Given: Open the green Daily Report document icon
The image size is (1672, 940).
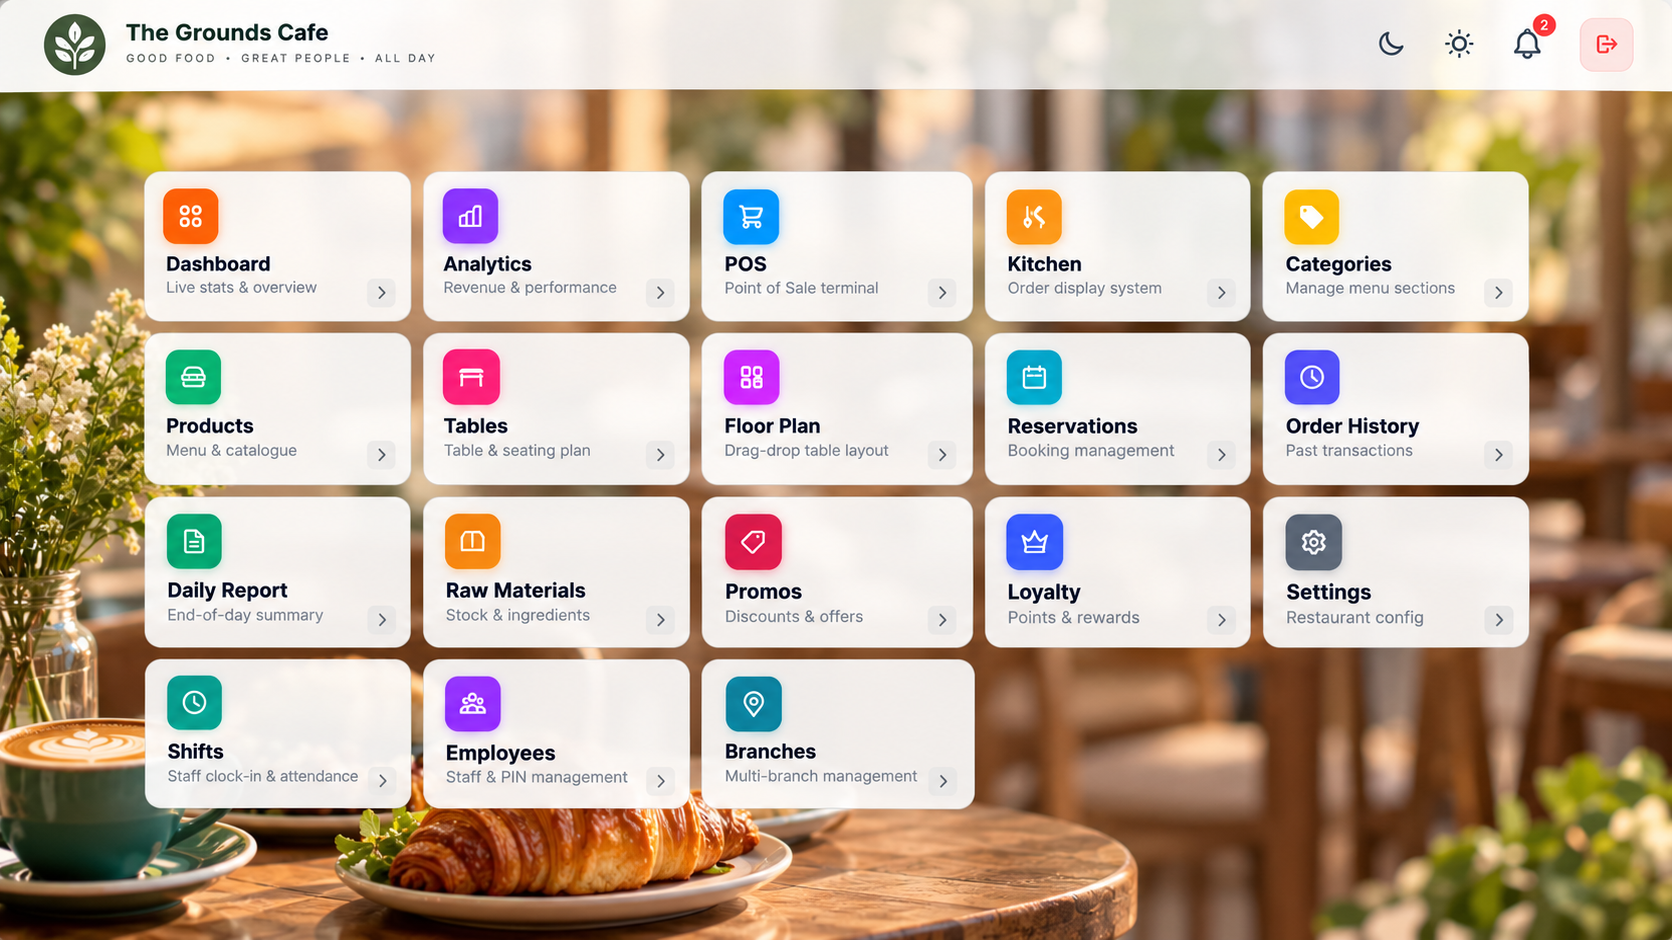Looking at the screenshot, I should [x=194, y=541].
